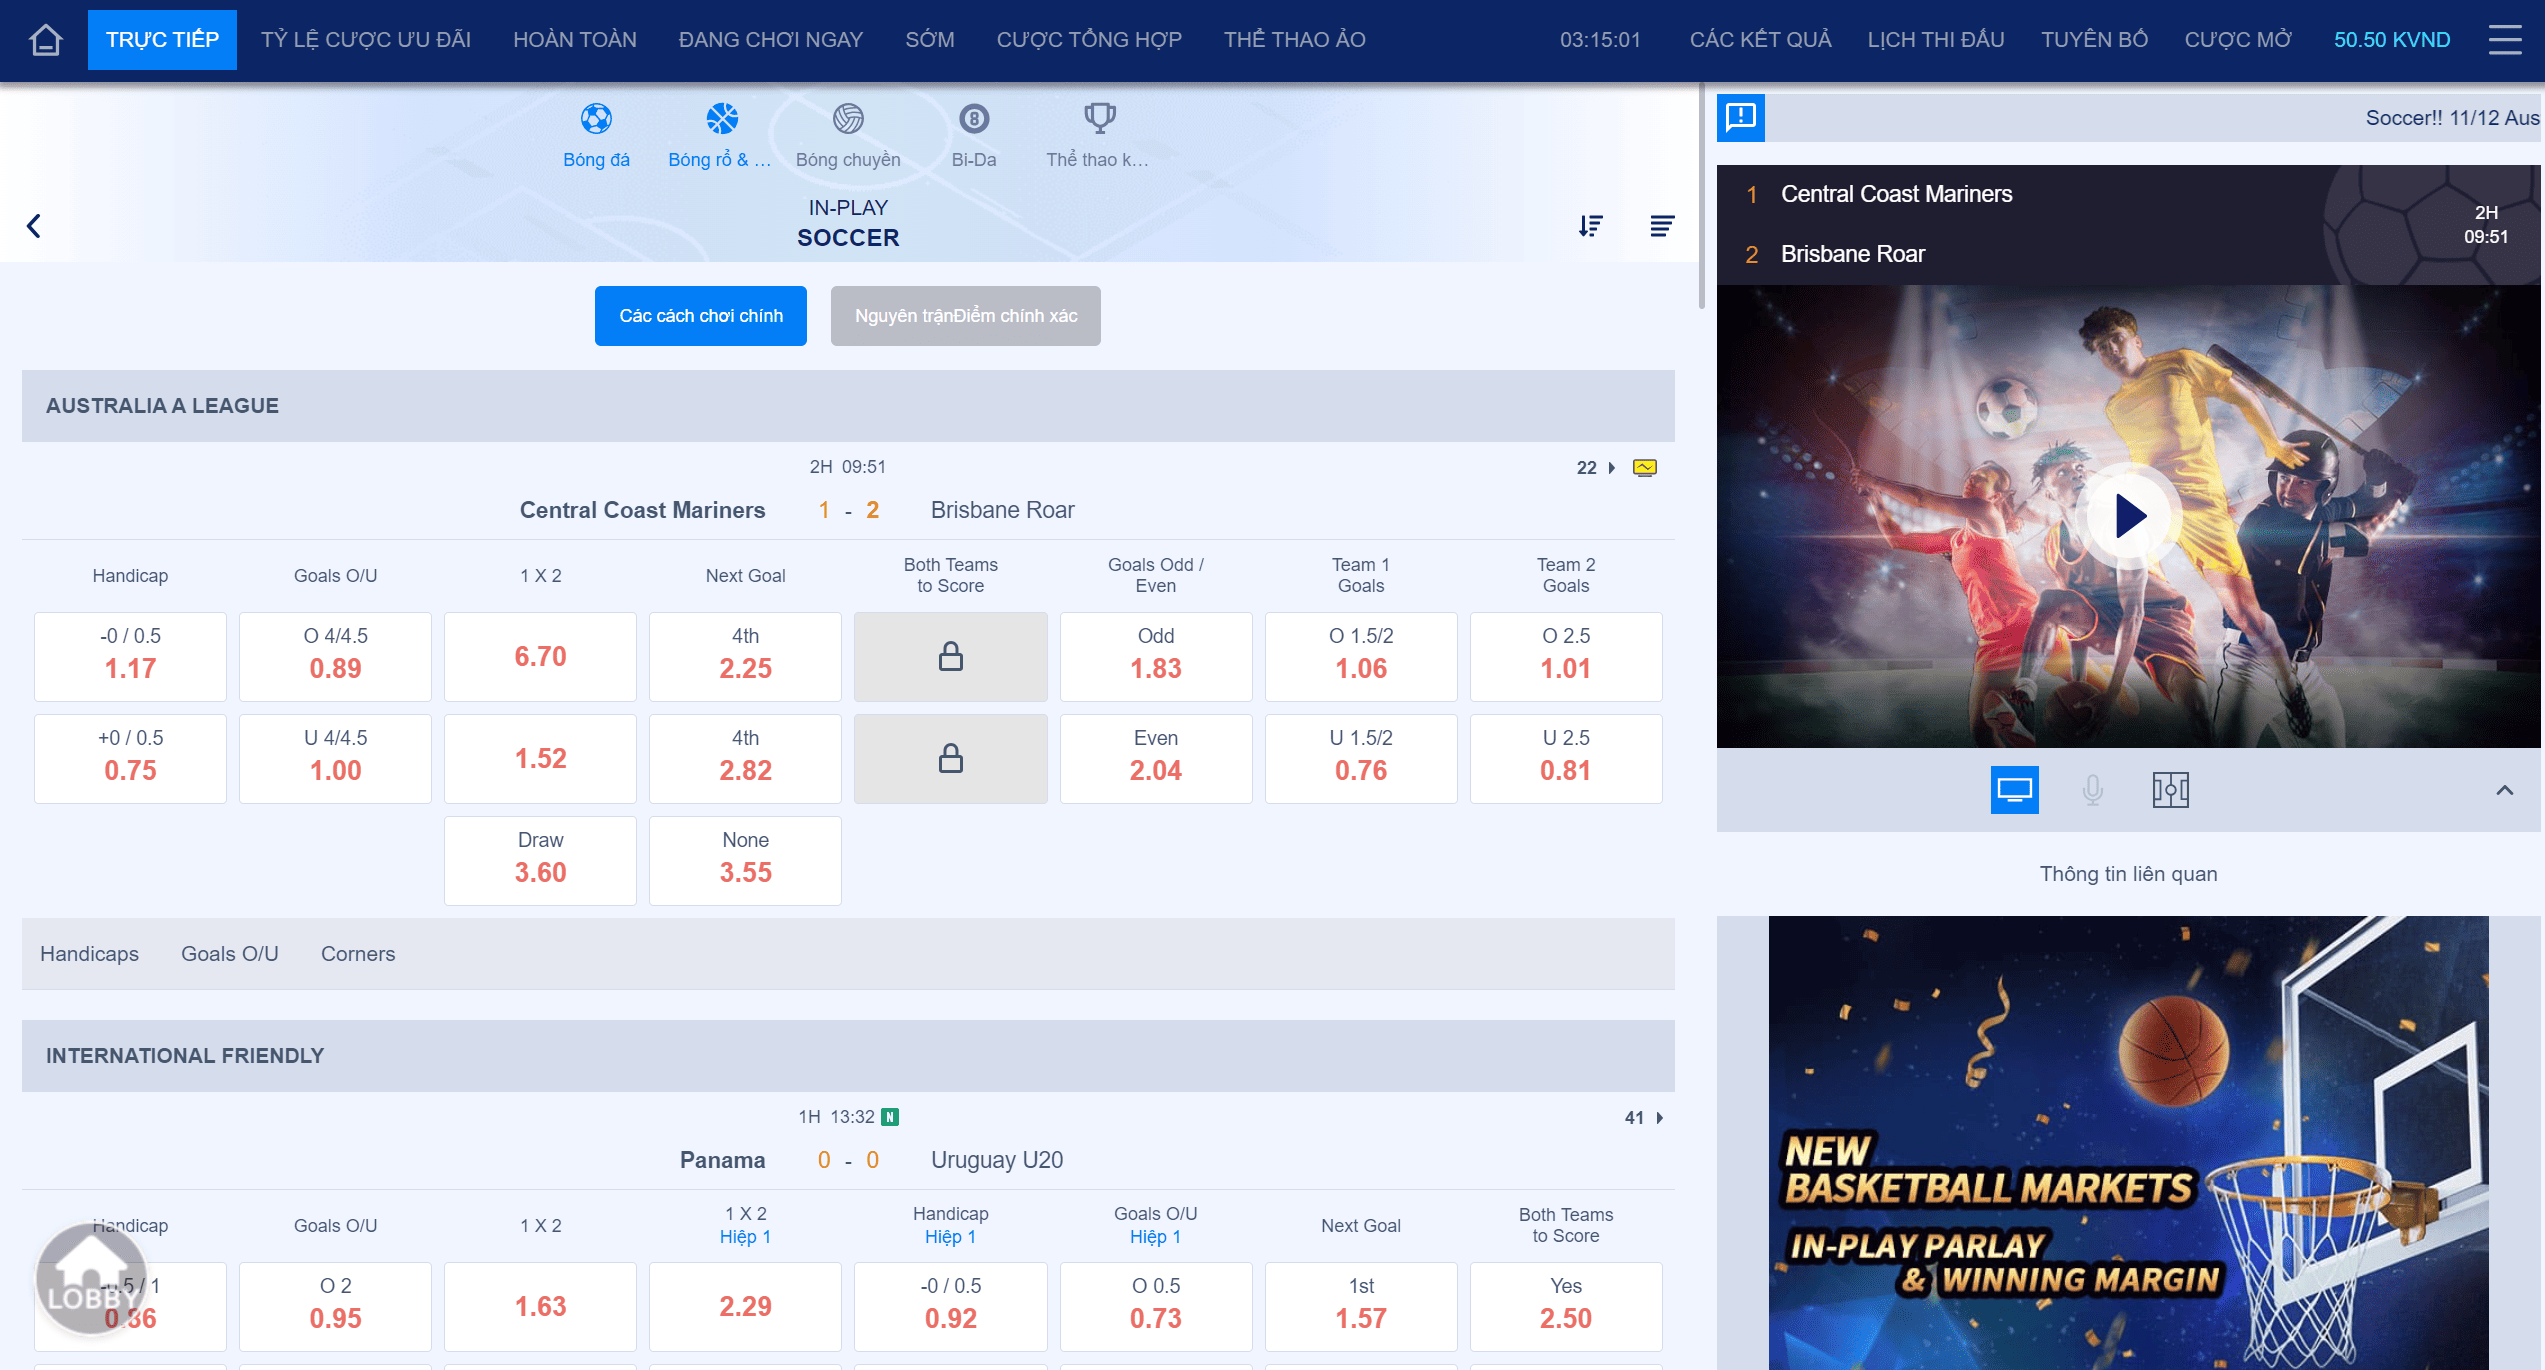Select the Bi-Da billiards icon
Image resolution: width=2545 pixels, height=1370 pixels.
[x=973, y=119]
